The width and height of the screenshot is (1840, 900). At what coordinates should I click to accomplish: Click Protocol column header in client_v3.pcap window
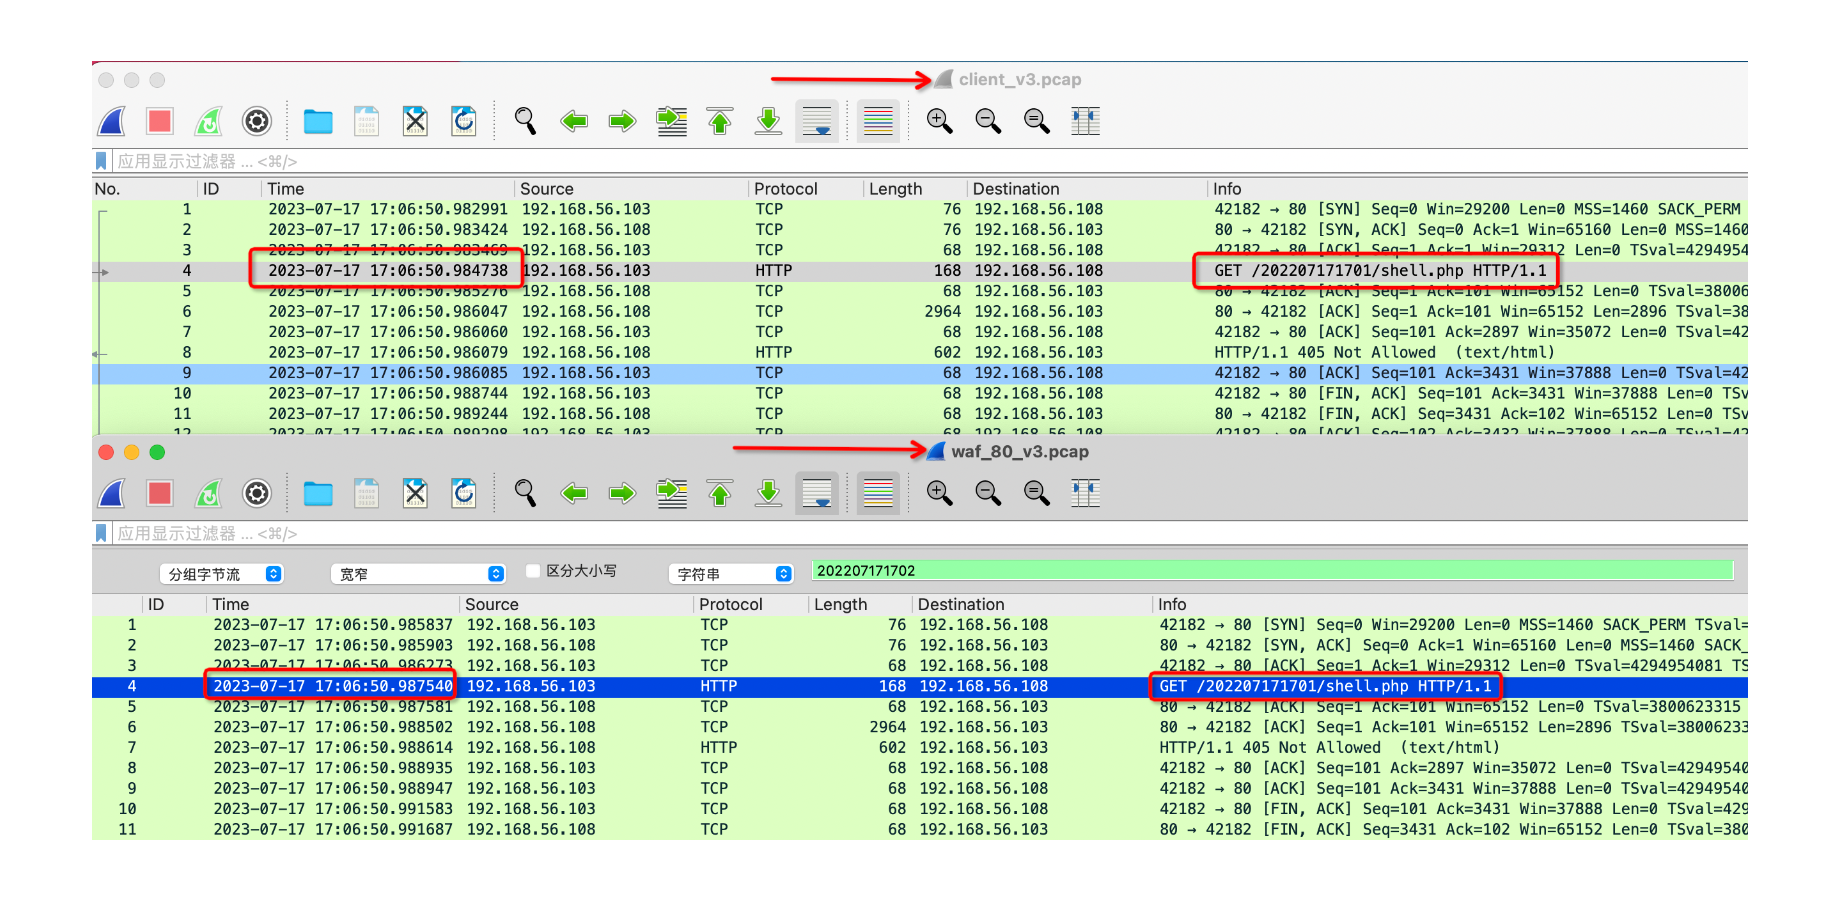[786, 189]
